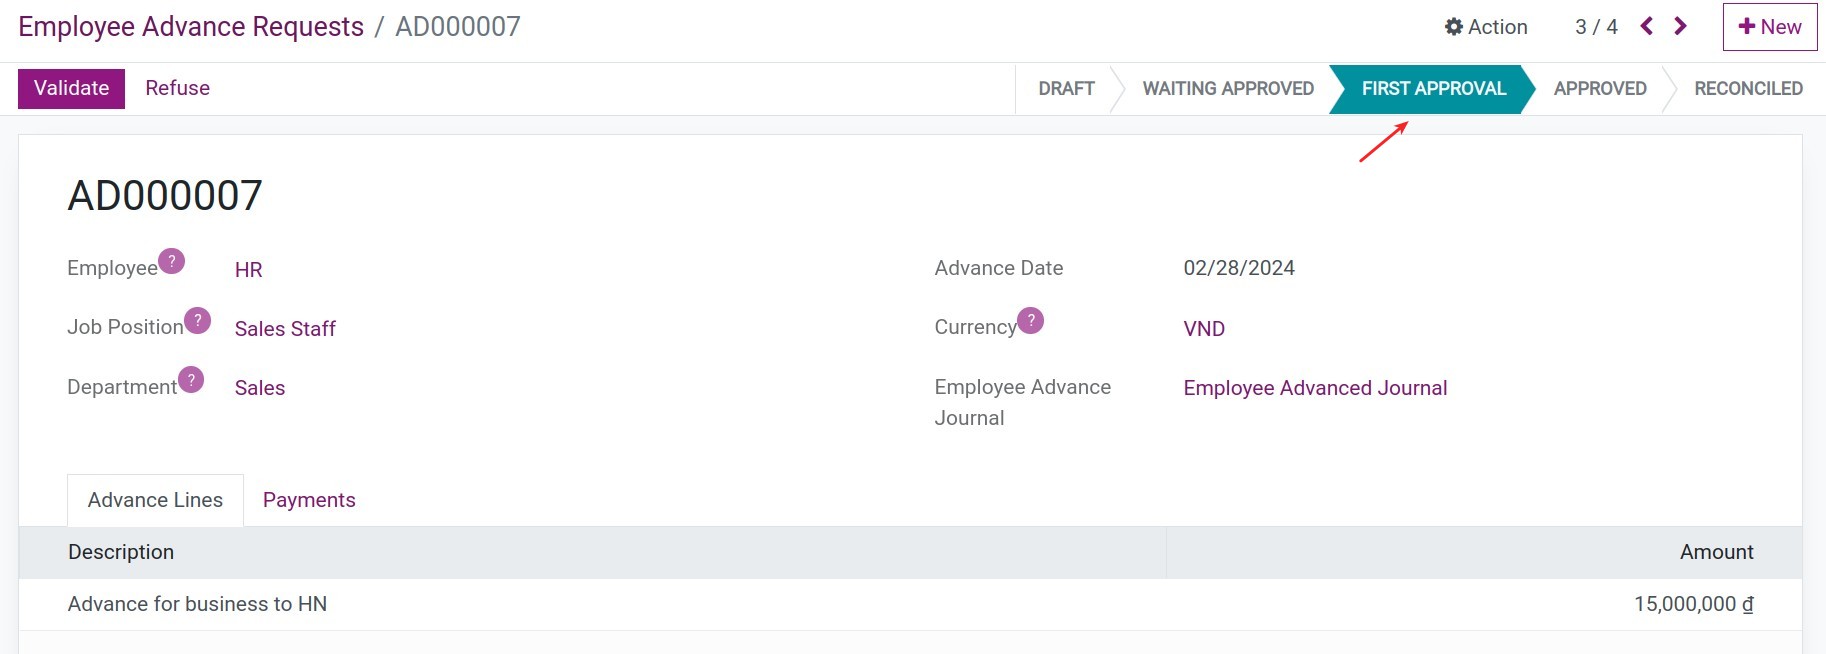Open the Action gear menu
Image resolution: width=1826 pixels, height=654 pixels.
[x=1486, y=27]
